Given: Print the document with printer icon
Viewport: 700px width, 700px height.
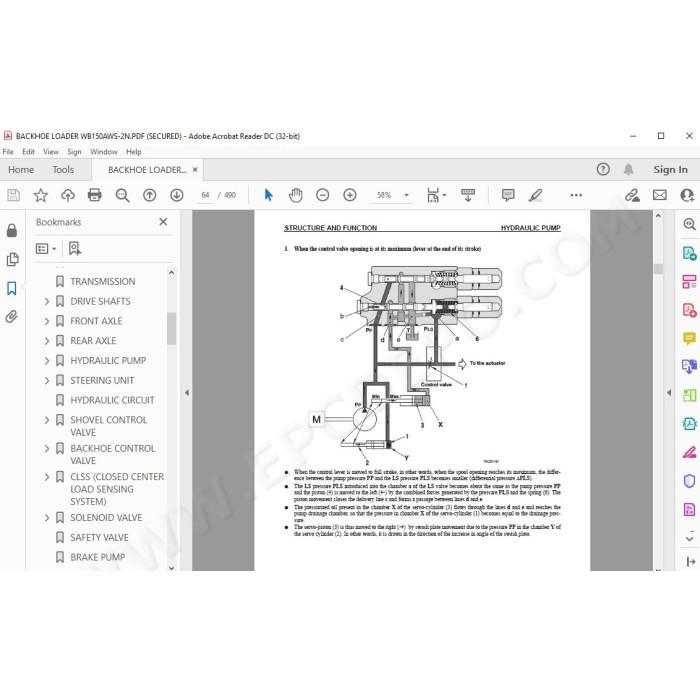Looking at the screenshot, I should pyautogui.click(x=95, y=195).
